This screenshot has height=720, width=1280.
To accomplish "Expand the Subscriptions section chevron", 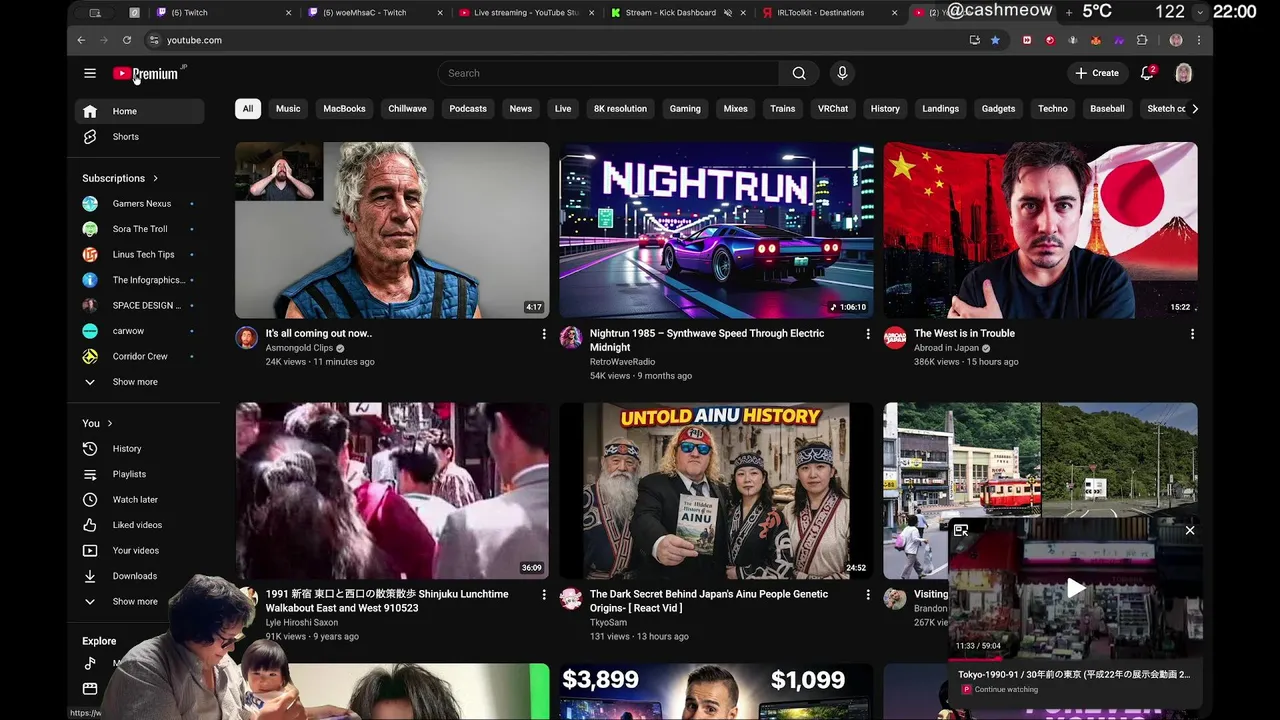I will click(x=155, y=178).
